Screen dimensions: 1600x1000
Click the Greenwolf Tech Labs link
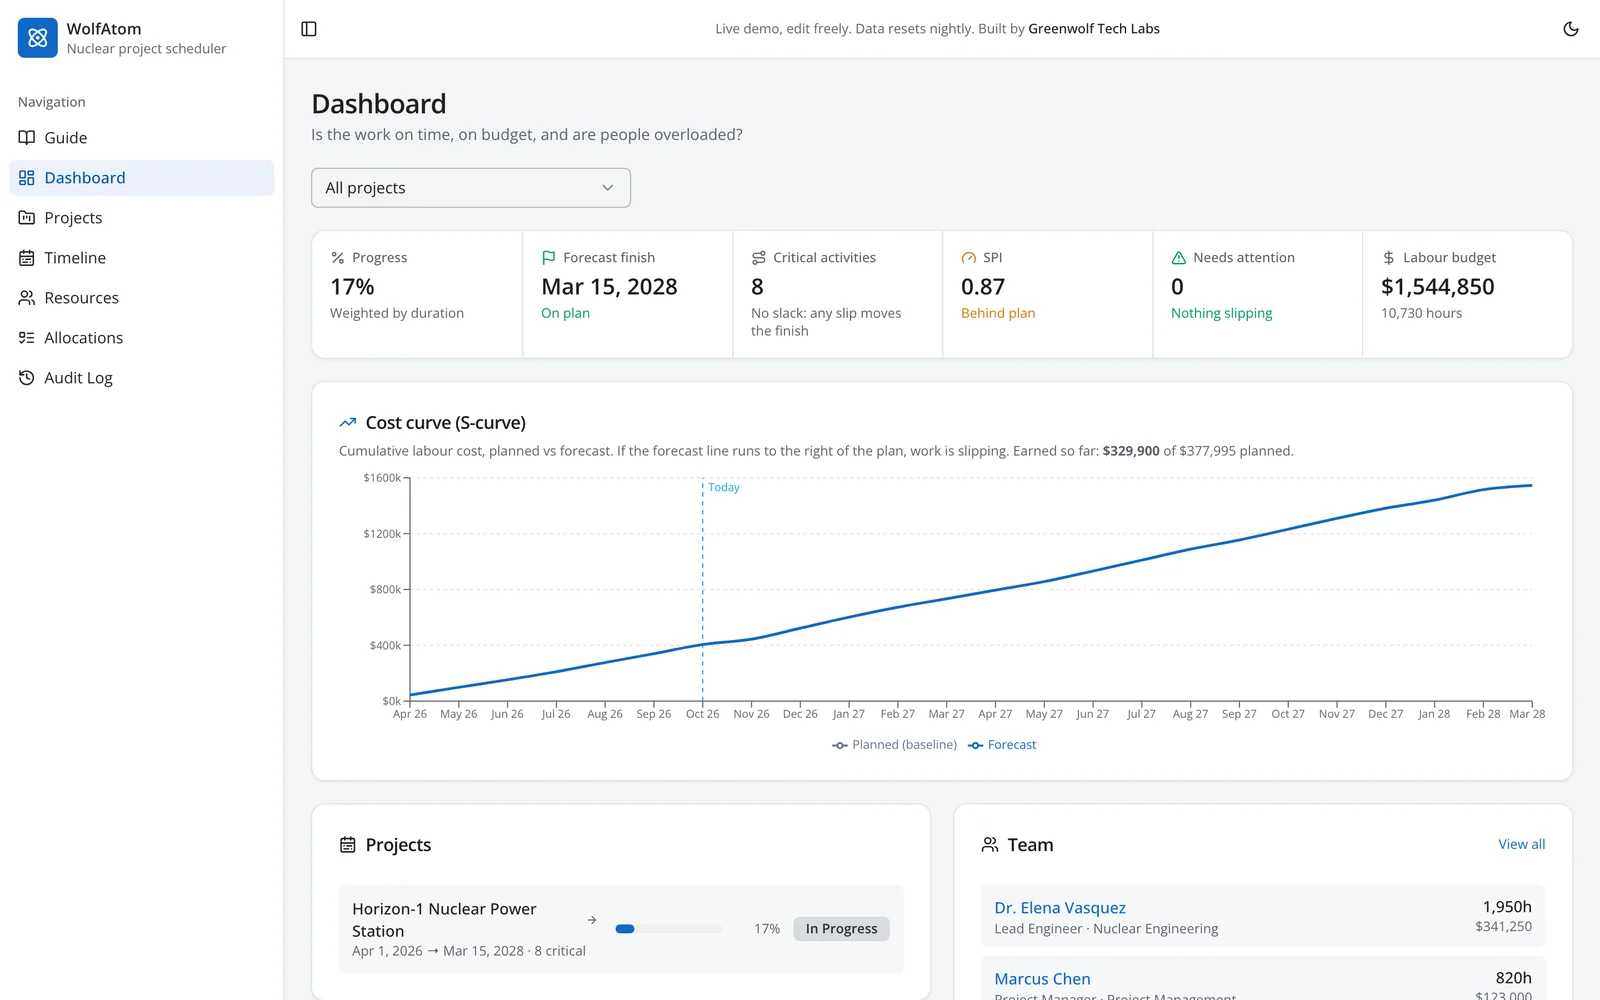(1094, 29)
